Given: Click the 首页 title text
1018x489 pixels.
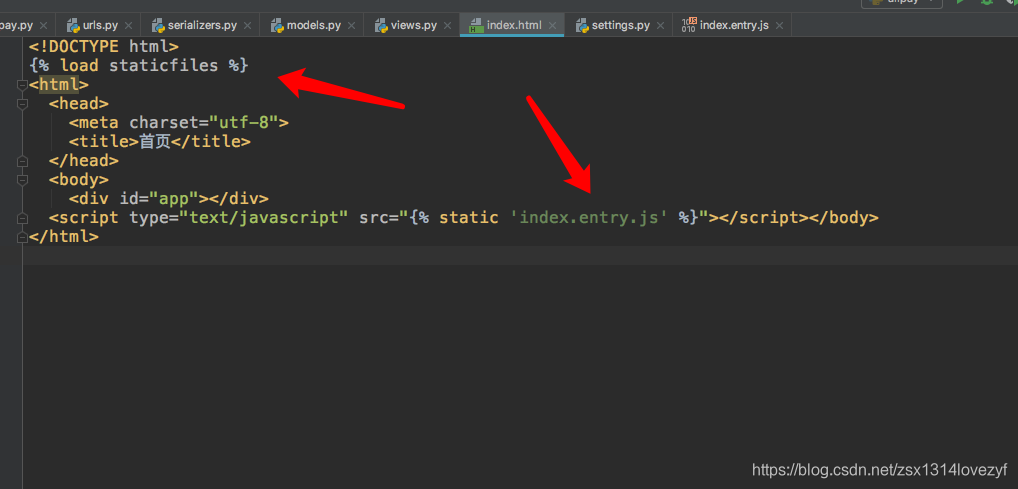Looking at the screenshot, I should [x=155, y=142].
